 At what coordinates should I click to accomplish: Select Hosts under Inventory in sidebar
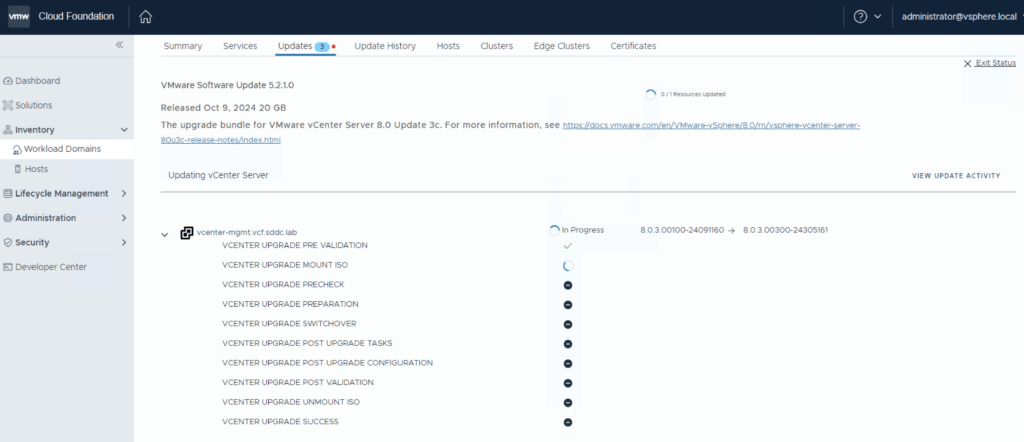pos(36,169)
